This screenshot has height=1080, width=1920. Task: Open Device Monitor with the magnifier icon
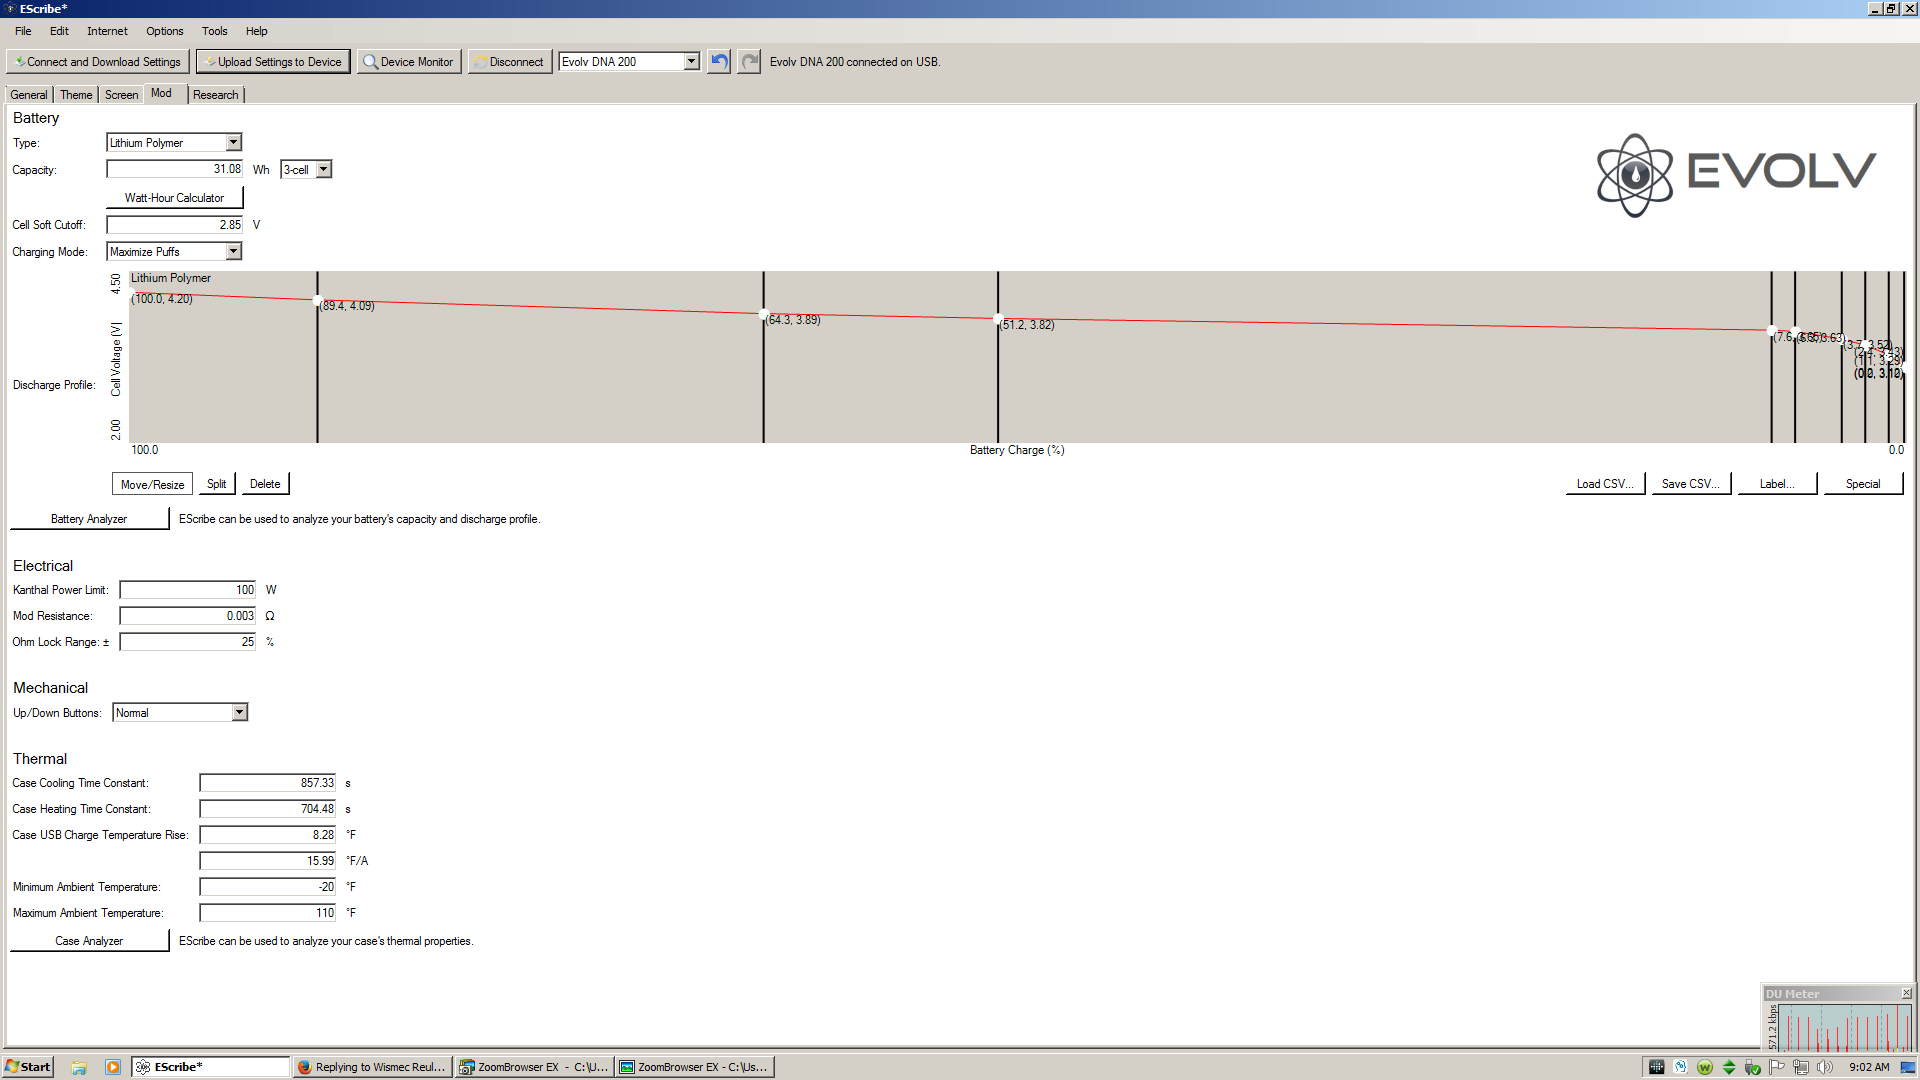(408, 62)
